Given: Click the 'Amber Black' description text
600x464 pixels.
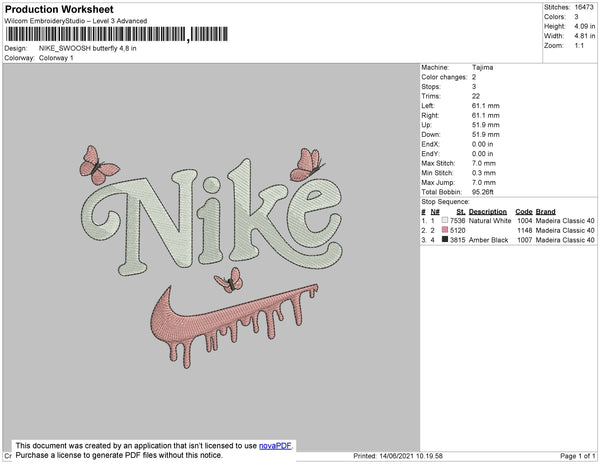Looking at the screenshot, I should pos(488,240).
